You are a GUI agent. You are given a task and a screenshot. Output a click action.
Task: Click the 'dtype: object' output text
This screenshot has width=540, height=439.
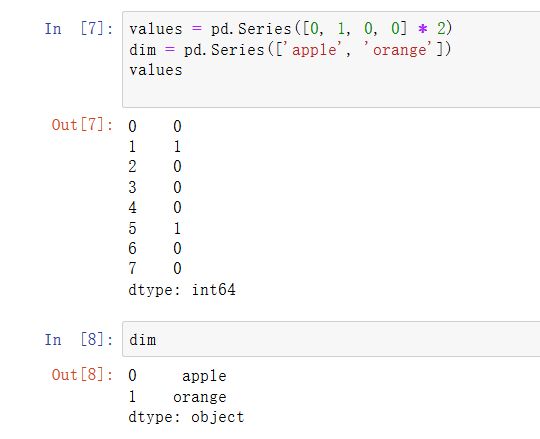tap(186, 417)
